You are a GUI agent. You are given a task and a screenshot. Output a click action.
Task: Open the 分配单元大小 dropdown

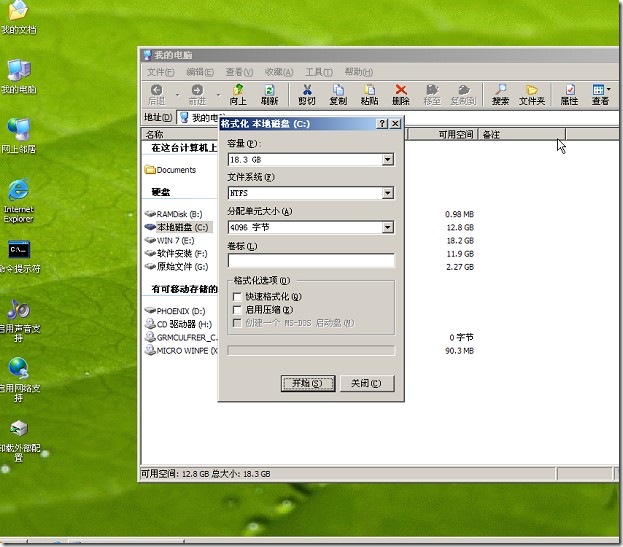point(388,227)
